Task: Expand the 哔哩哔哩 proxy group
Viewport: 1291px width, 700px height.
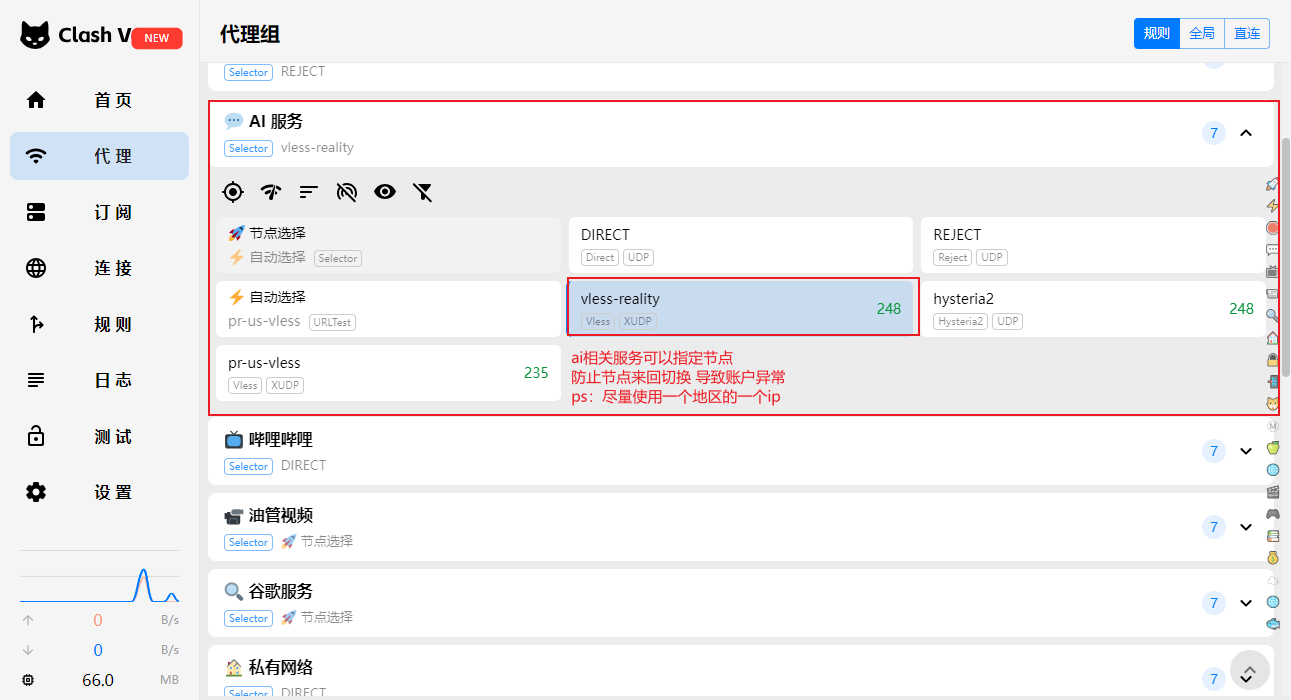Action: point(1246,451)
